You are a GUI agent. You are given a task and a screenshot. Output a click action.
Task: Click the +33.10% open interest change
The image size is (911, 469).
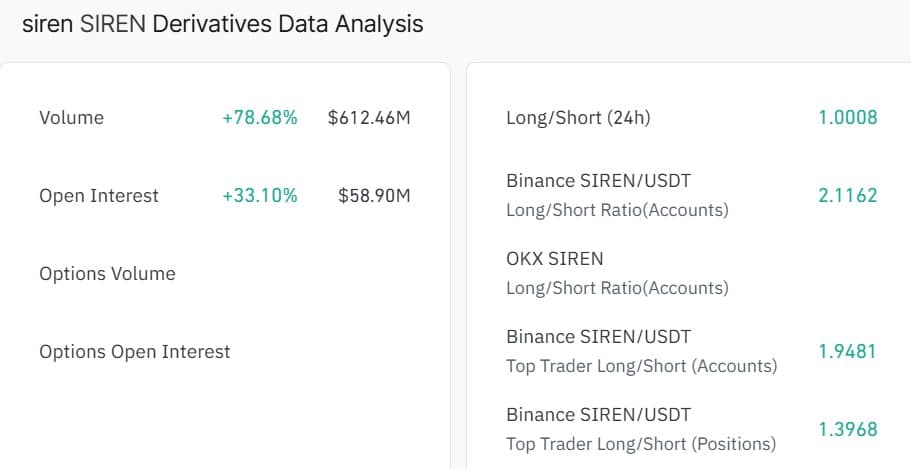(x=260, y=196)
